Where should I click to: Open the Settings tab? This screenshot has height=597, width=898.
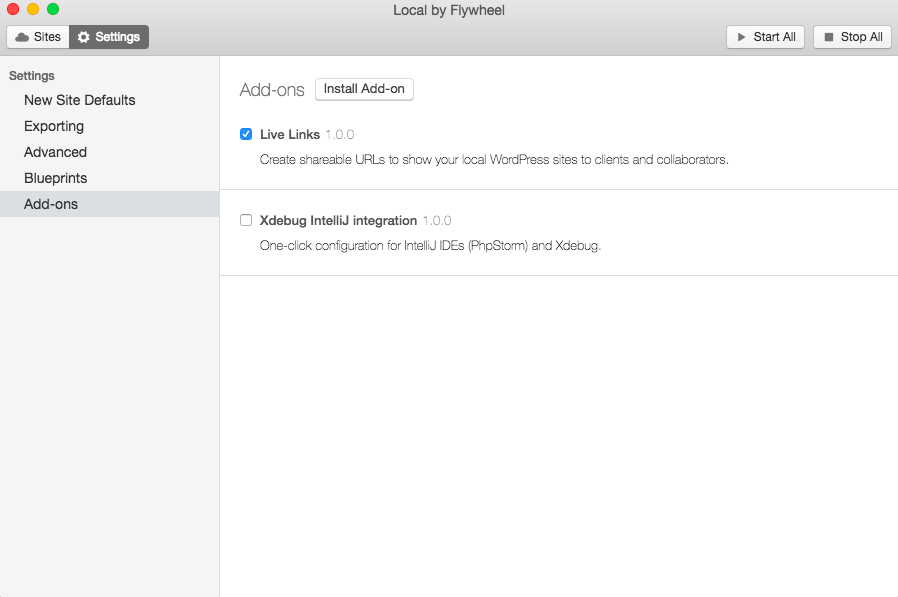pos(109,37)
